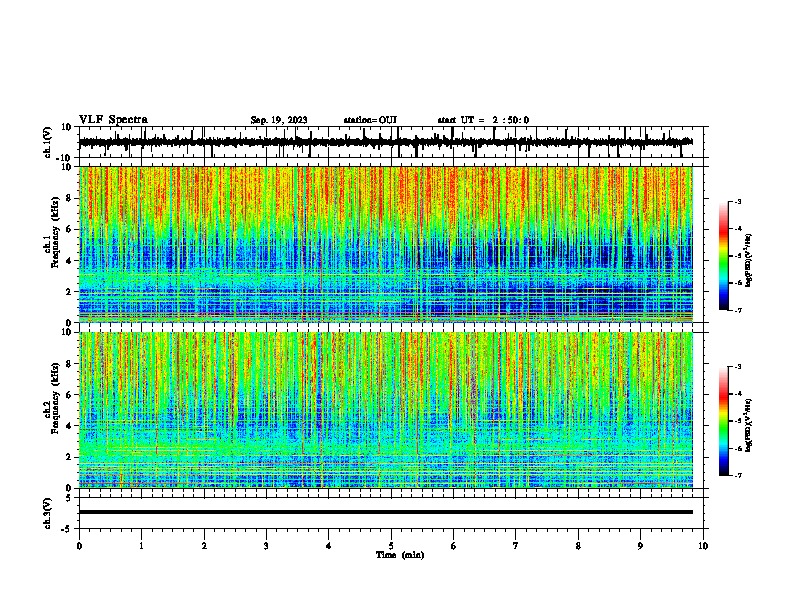Click the ch.2 color bar PSD label

point(748,425)
